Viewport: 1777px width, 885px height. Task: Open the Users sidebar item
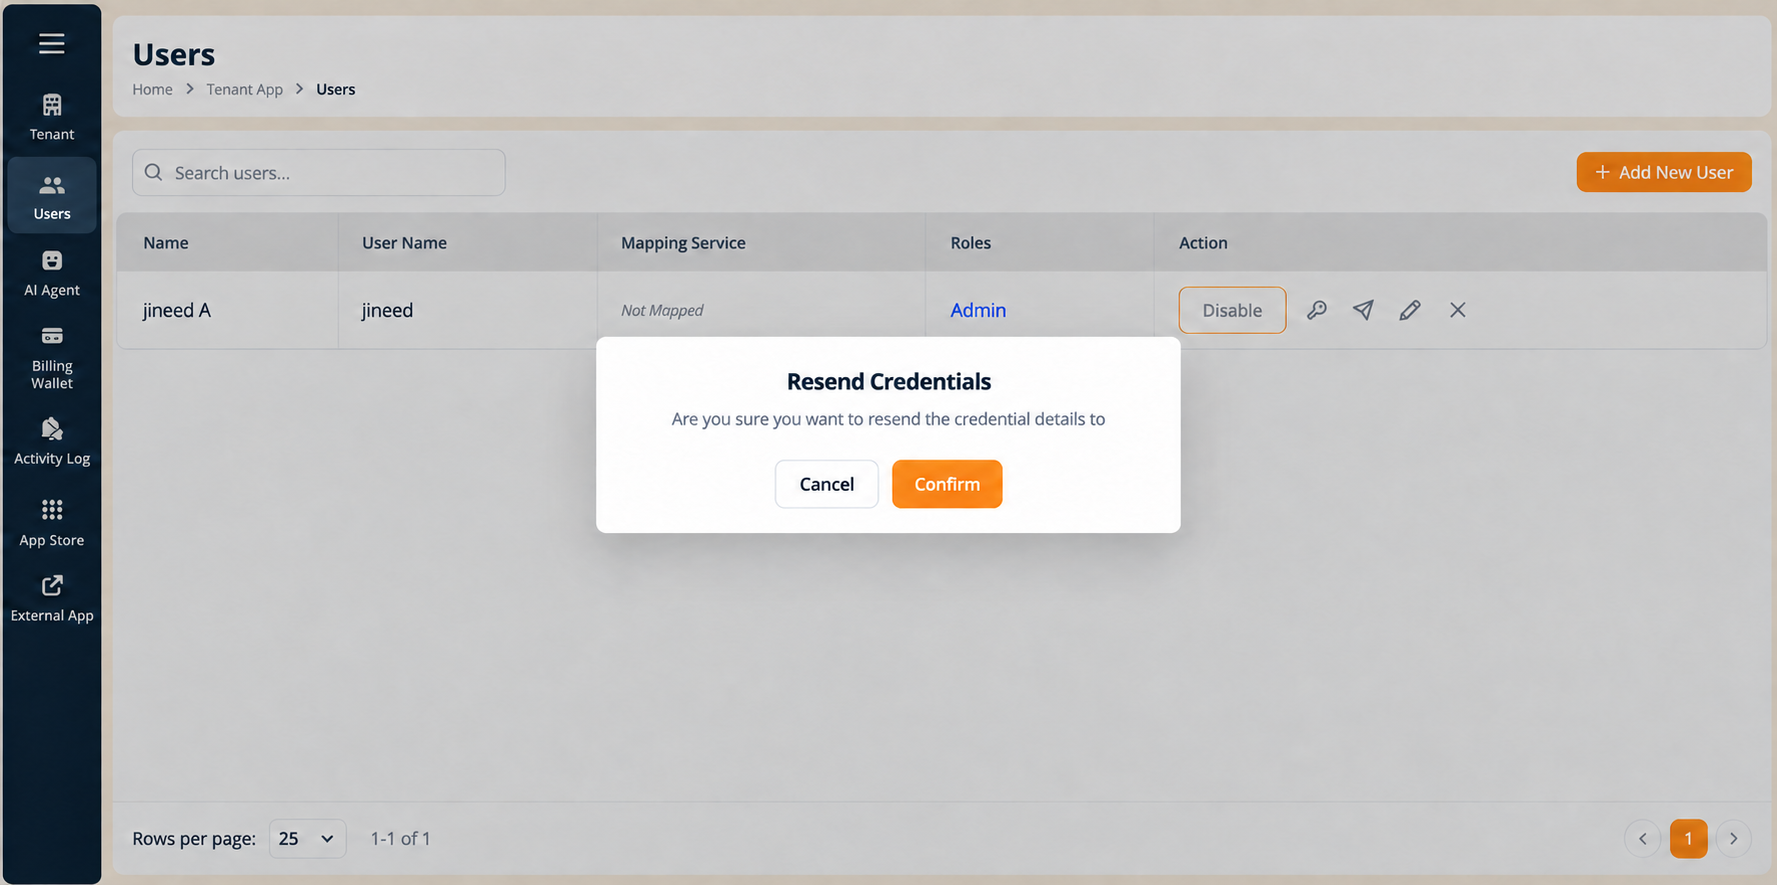click(52, 196)
